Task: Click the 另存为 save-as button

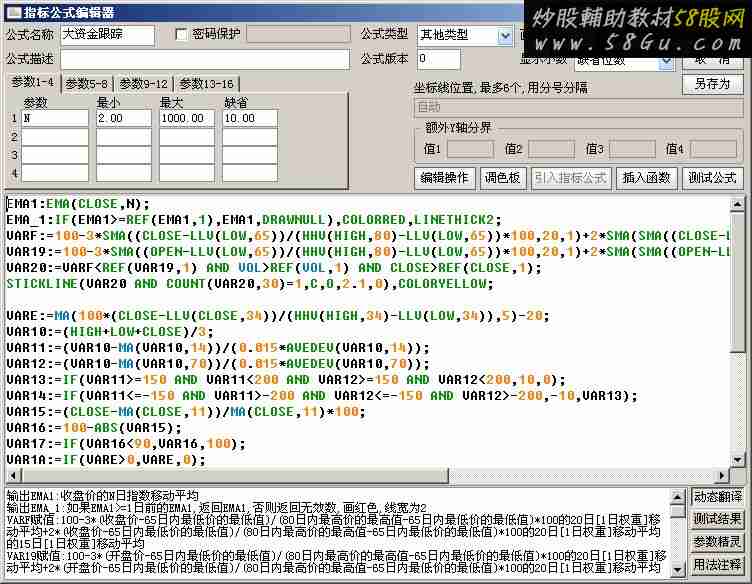Action: click(713, 84)
